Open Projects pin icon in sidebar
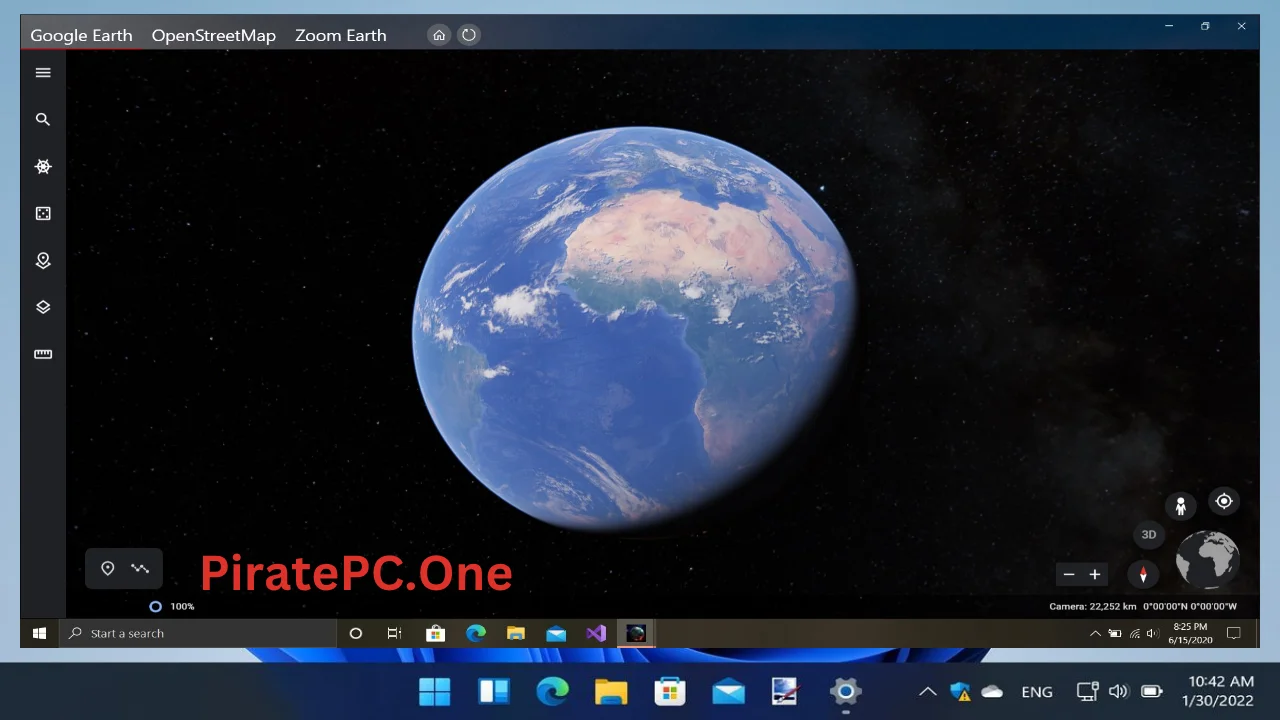This screenshot has width=1280, height=720. (x=43, y=260)
